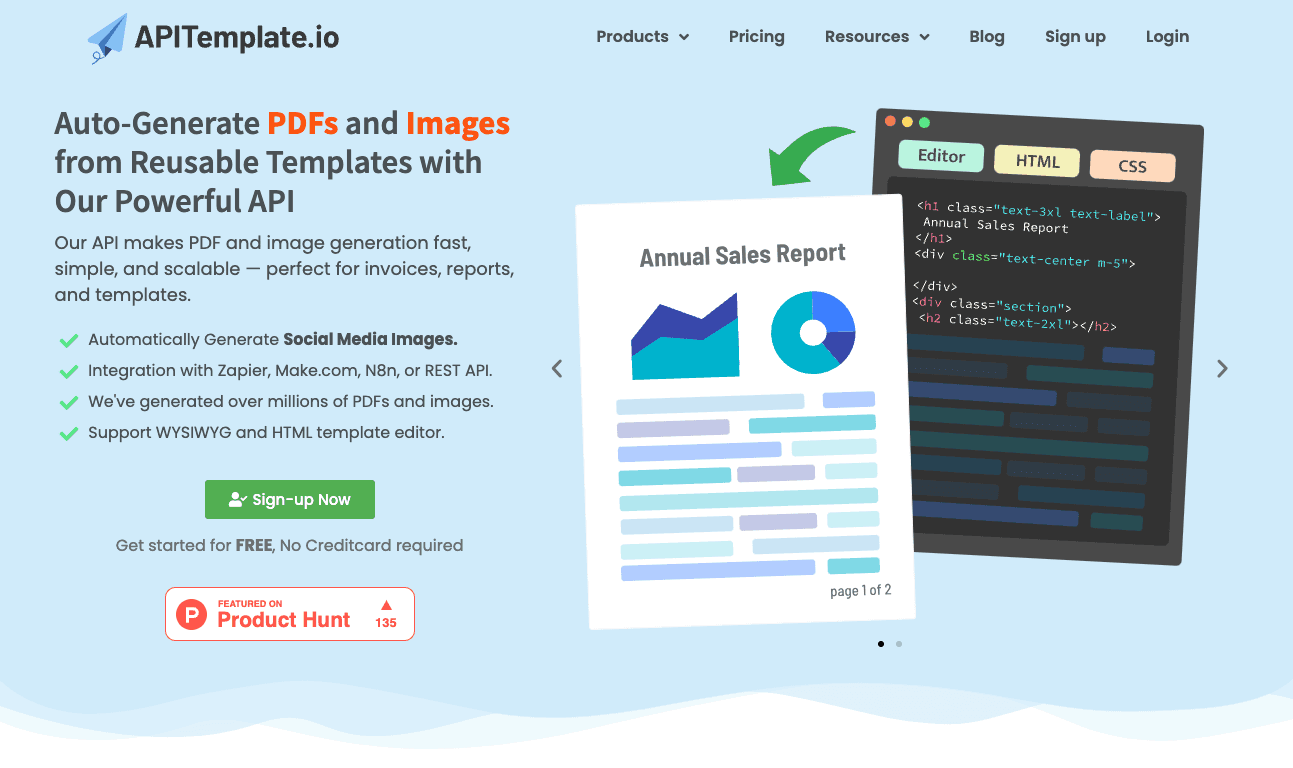
Task: Click the APITemplate.io paper plane logo
Action: 108,36
